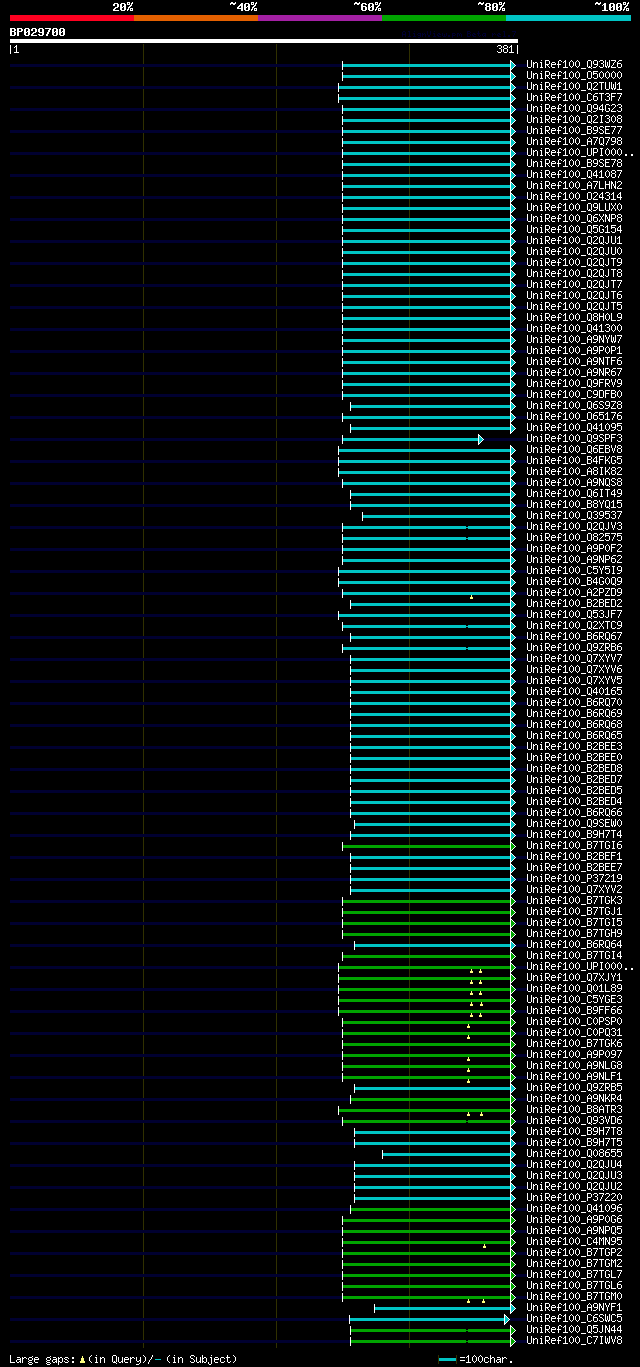Click the shorter cyan alignment bar for Q9SPF3
This screenshot has width=640, height=1367.
(412, 439)
